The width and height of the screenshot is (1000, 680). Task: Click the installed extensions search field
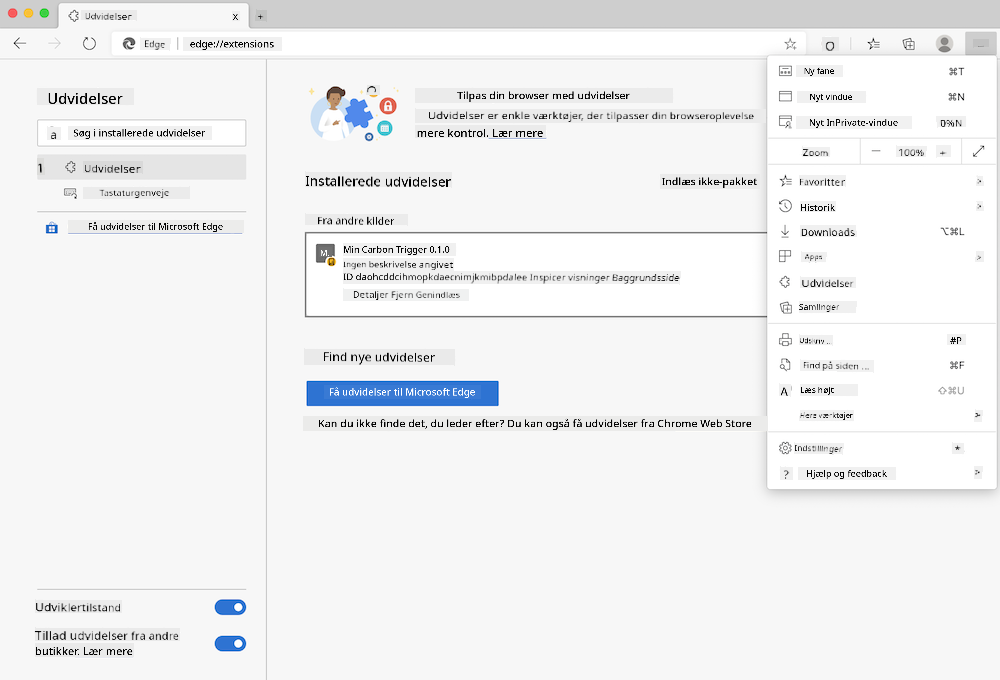coord(140,132)
